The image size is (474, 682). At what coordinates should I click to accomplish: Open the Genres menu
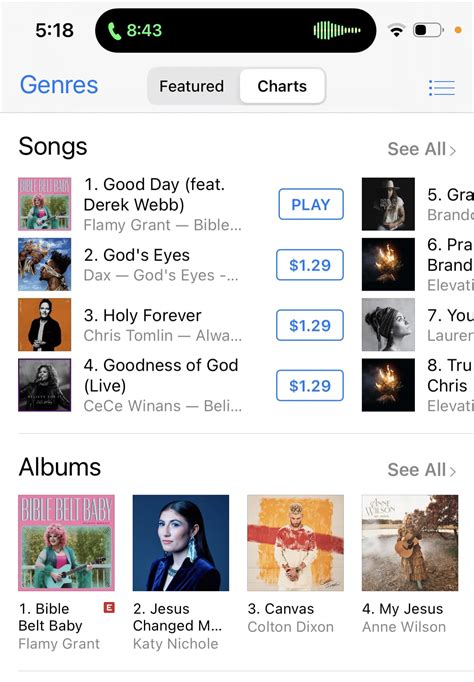click(59, 84)
